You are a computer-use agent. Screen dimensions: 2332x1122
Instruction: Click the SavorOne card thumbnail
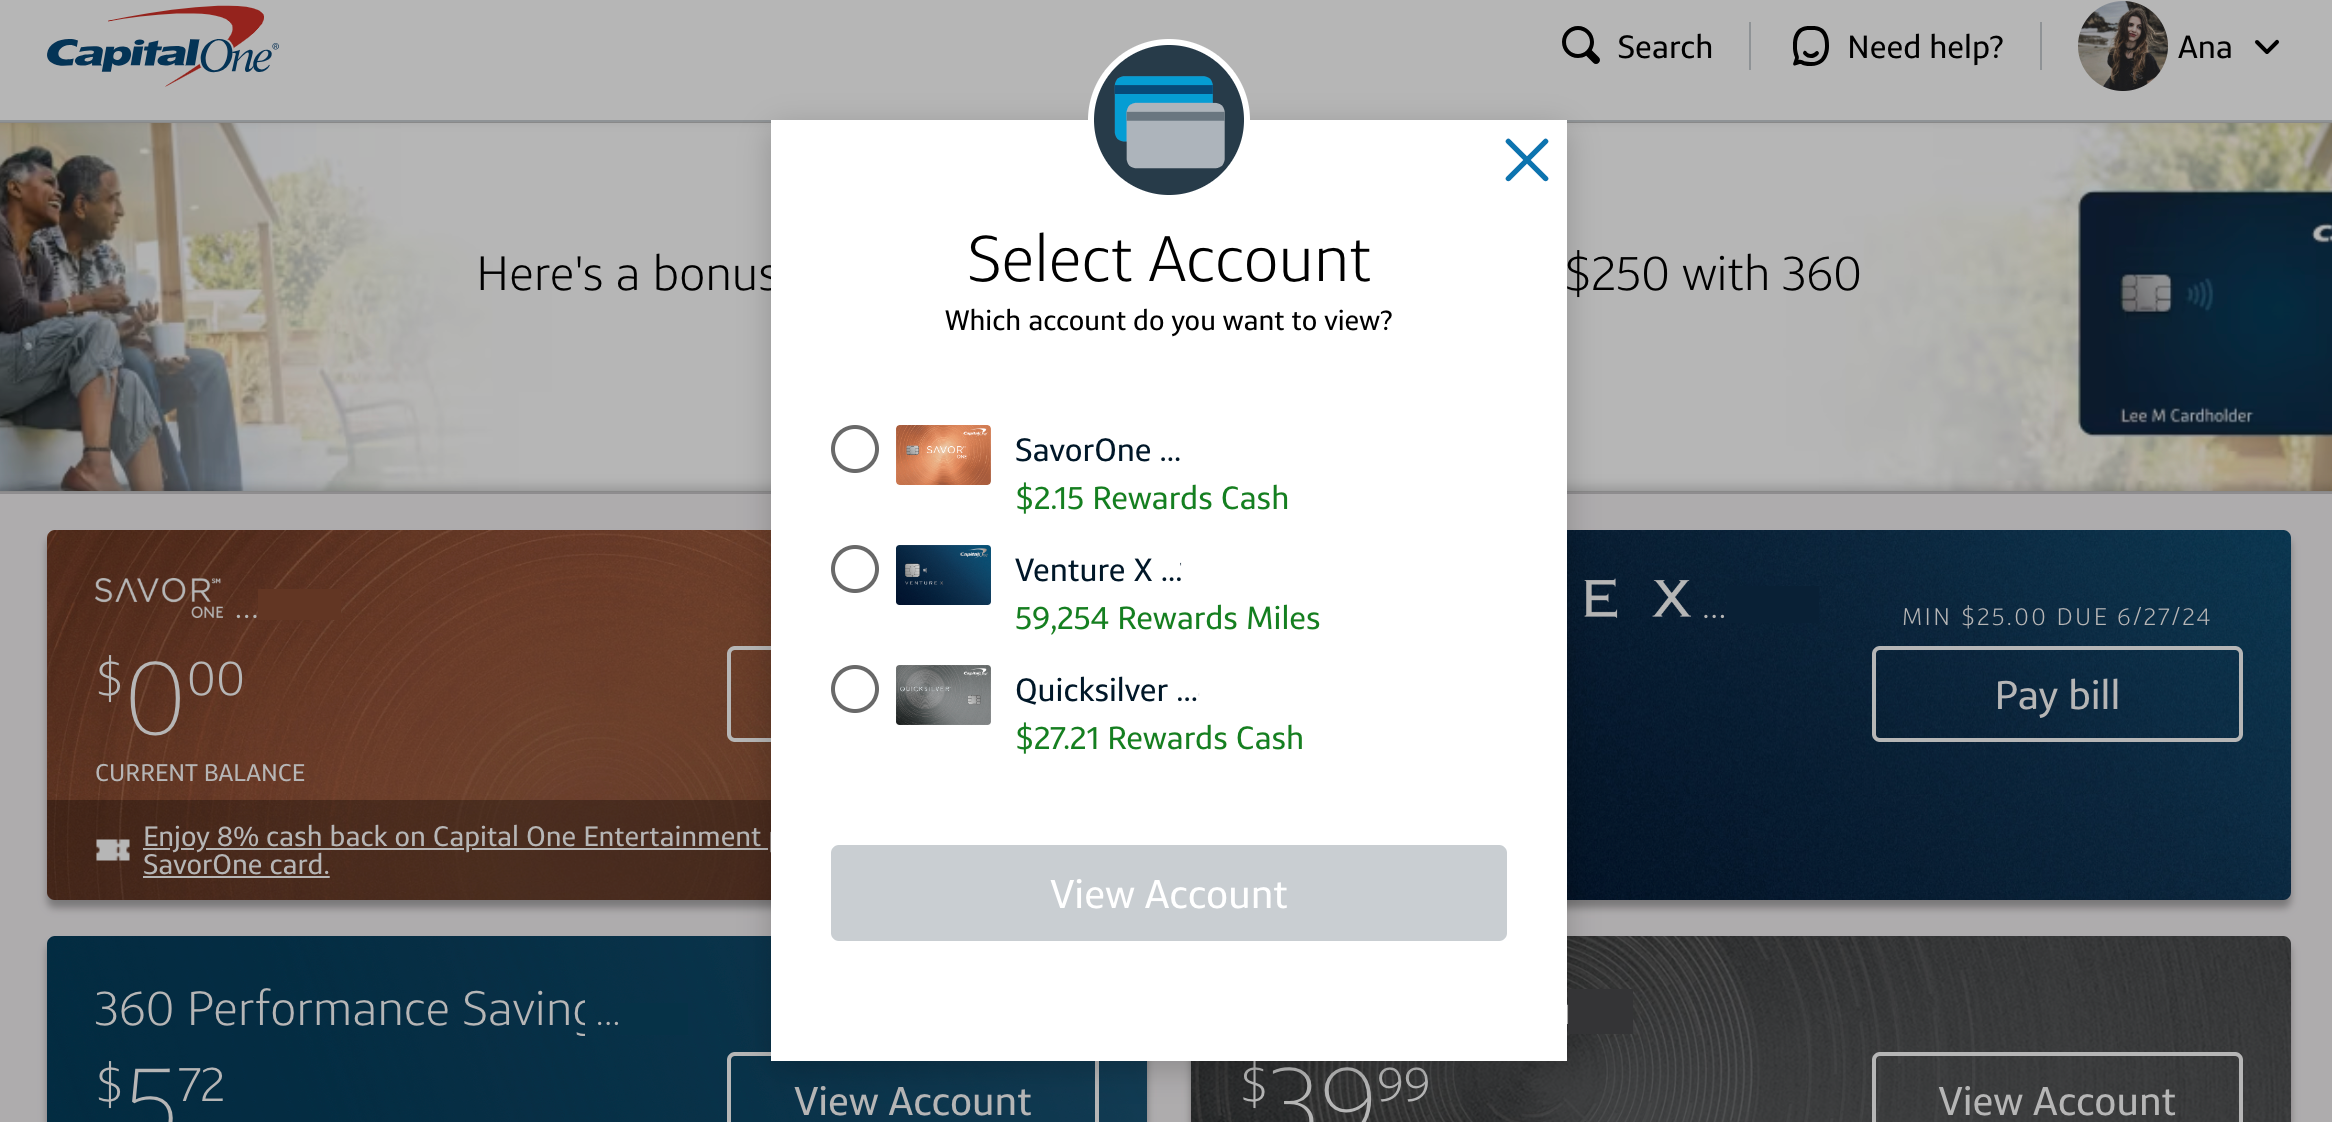[x=941, y=451]
